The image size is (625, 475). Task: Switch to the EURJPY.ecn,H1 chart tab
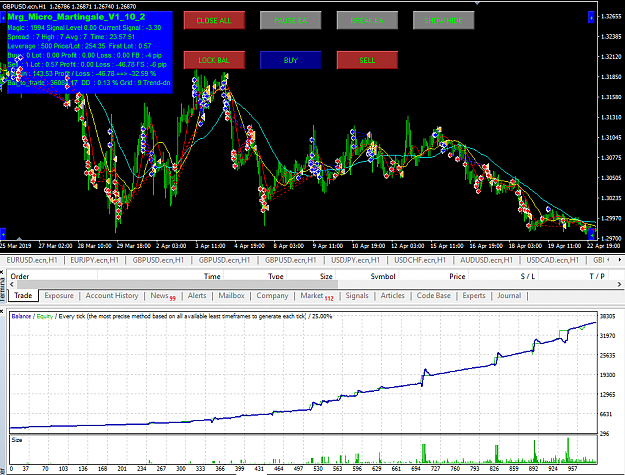click(x=94, y=260)
